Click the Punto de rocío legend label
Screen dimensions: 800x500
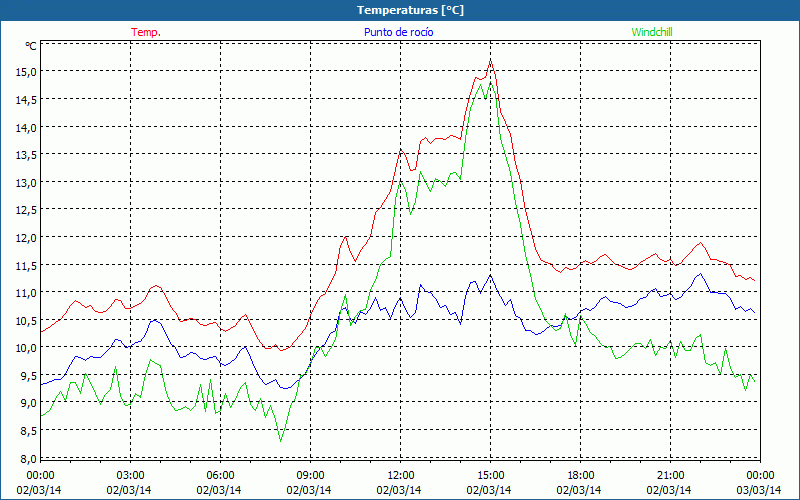click(398, 32)
